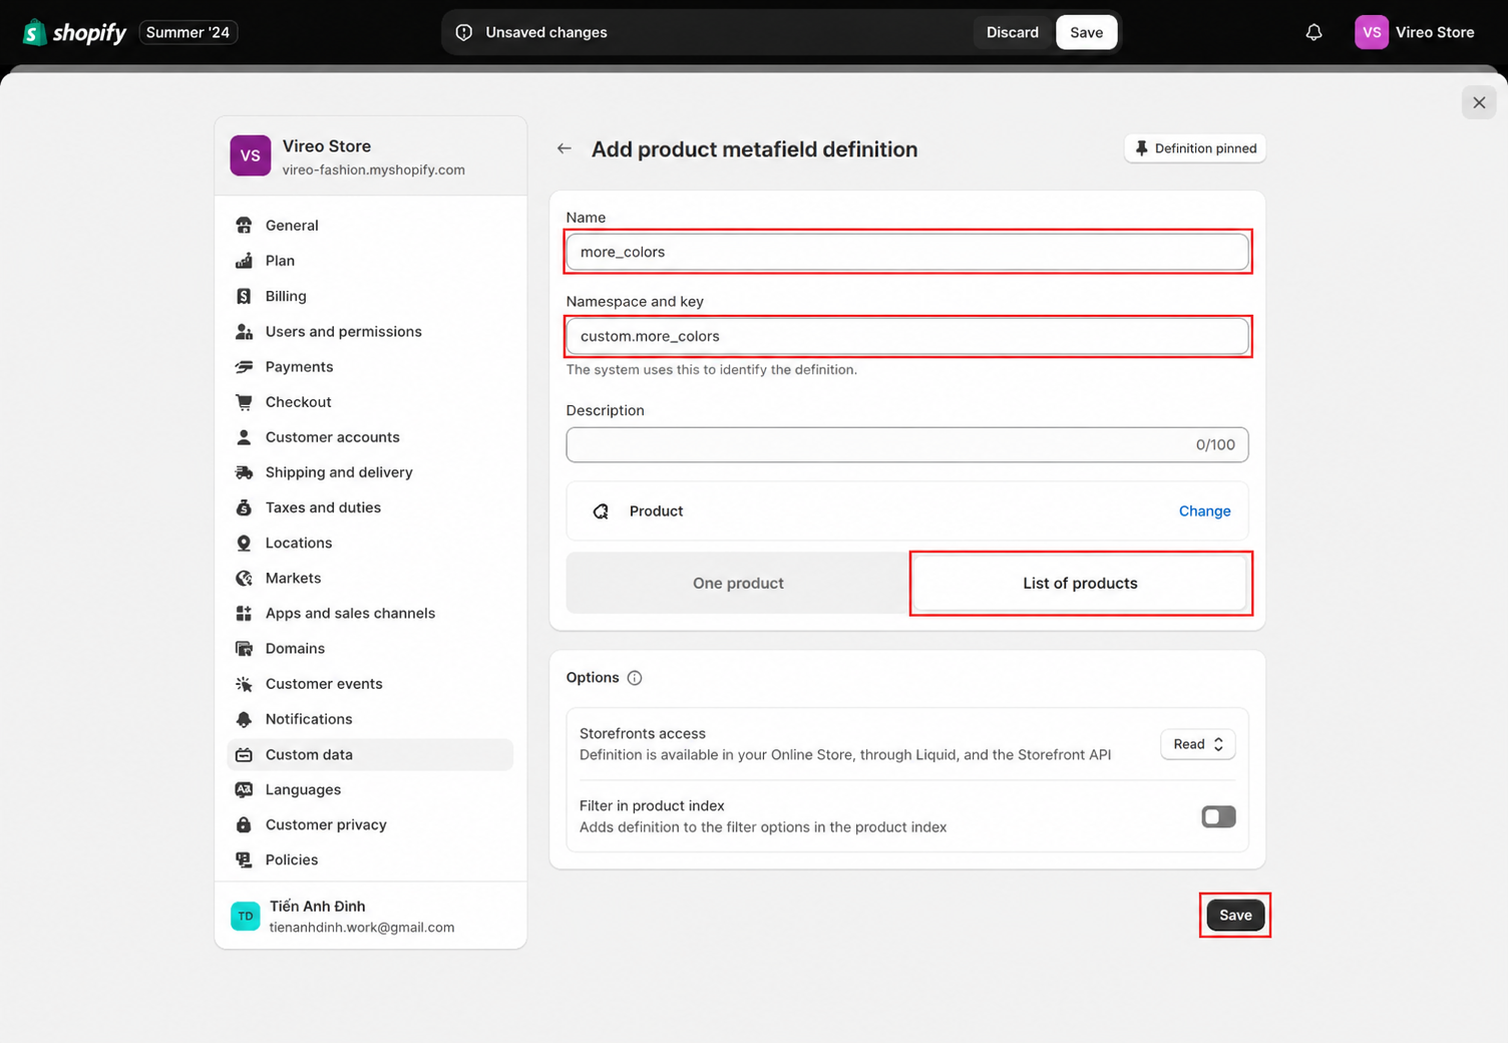Toggle Filter in product index switch
The width and height of the screenshot is (1508, 1043).
point(1218,816)
